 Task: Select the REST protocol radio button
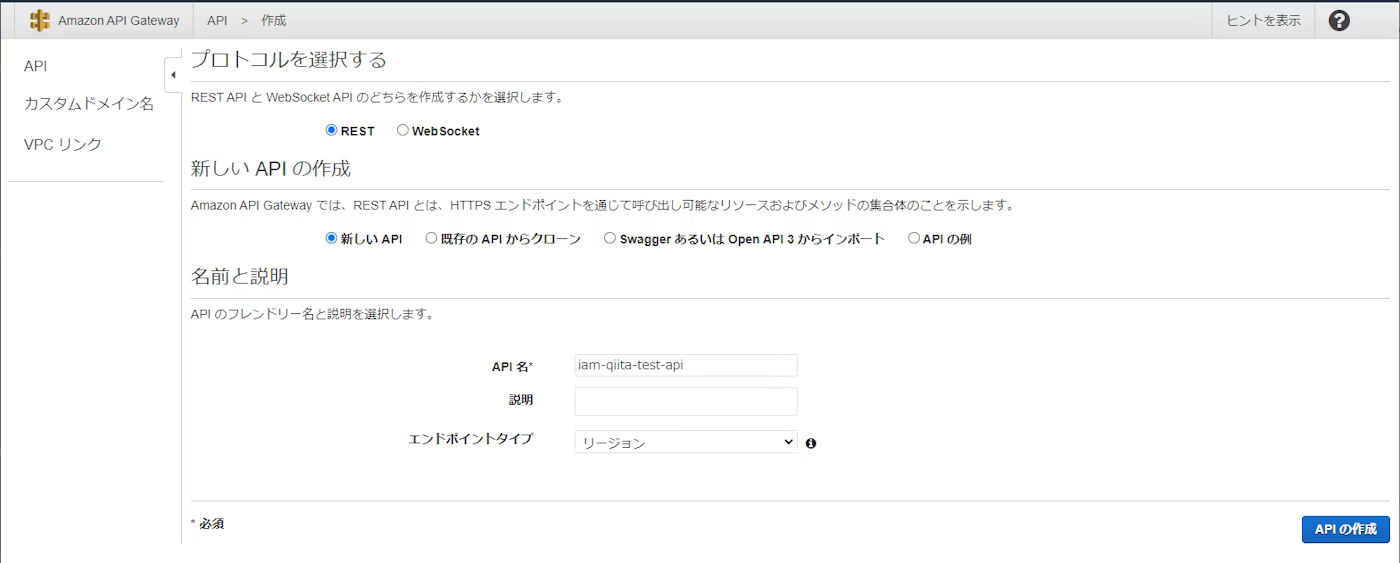[x=332, y=130]
